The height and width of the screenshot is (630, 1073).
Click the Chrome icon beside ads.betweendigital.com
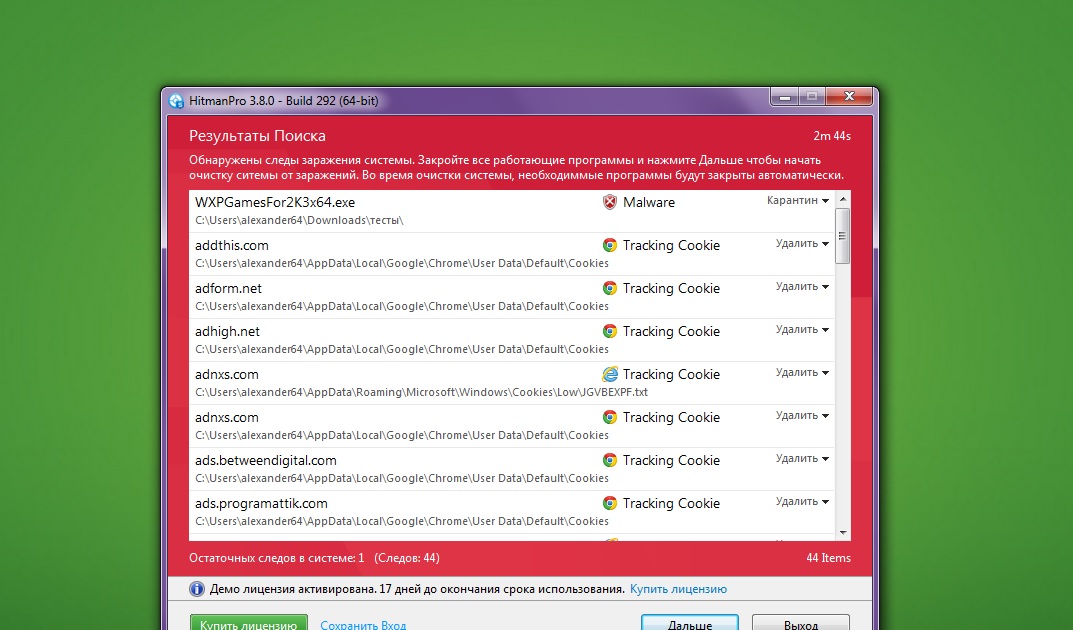coord(610,460)
